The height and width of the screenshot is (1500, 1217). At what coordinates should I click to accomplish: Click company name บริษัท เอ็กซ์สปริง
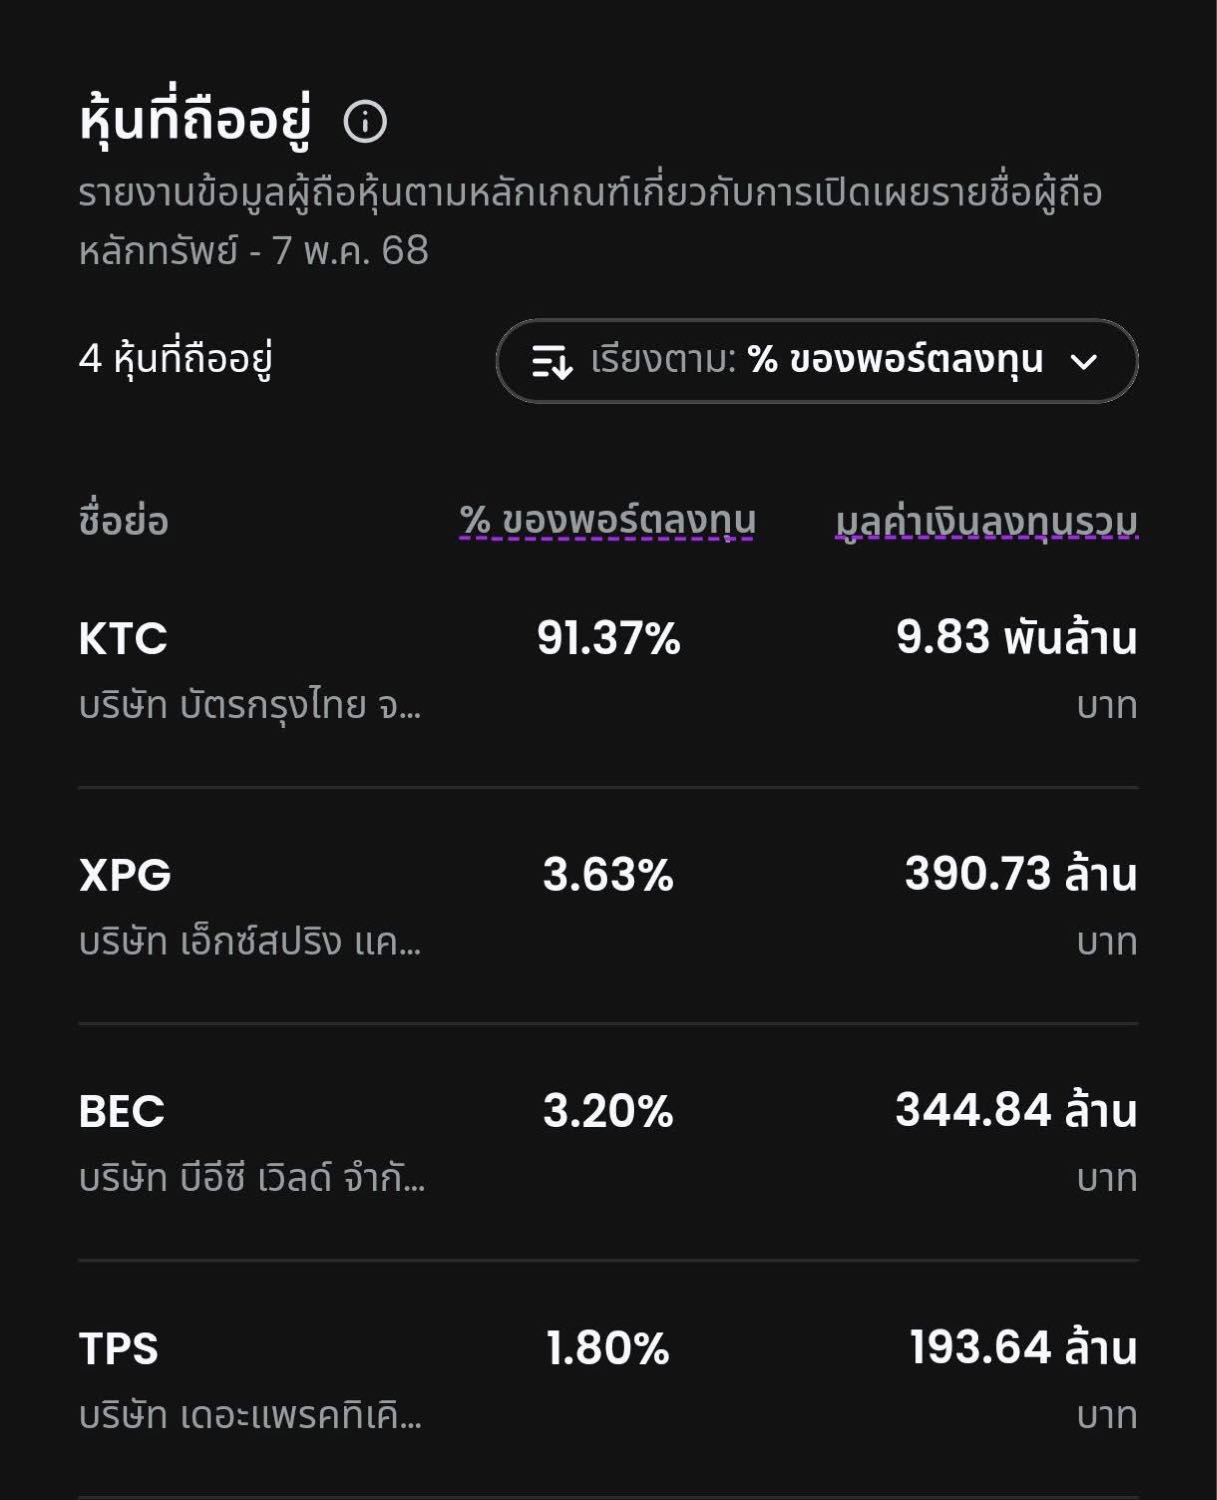click(250, 942)
